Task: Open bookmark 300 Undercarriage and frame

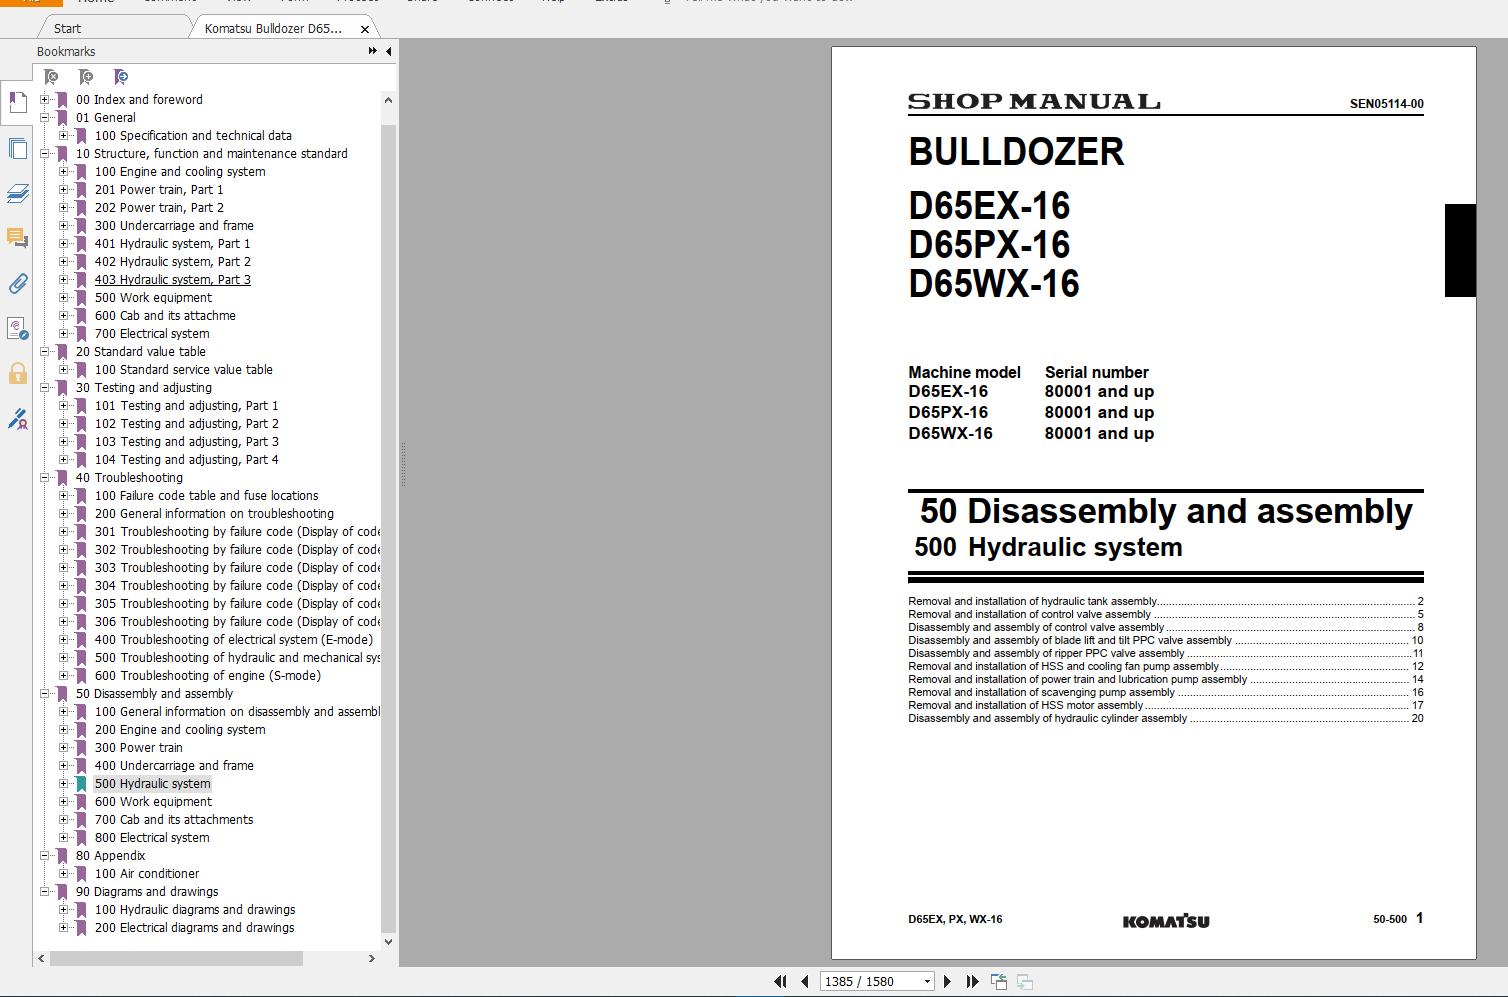Action: (x=174, y=226)
